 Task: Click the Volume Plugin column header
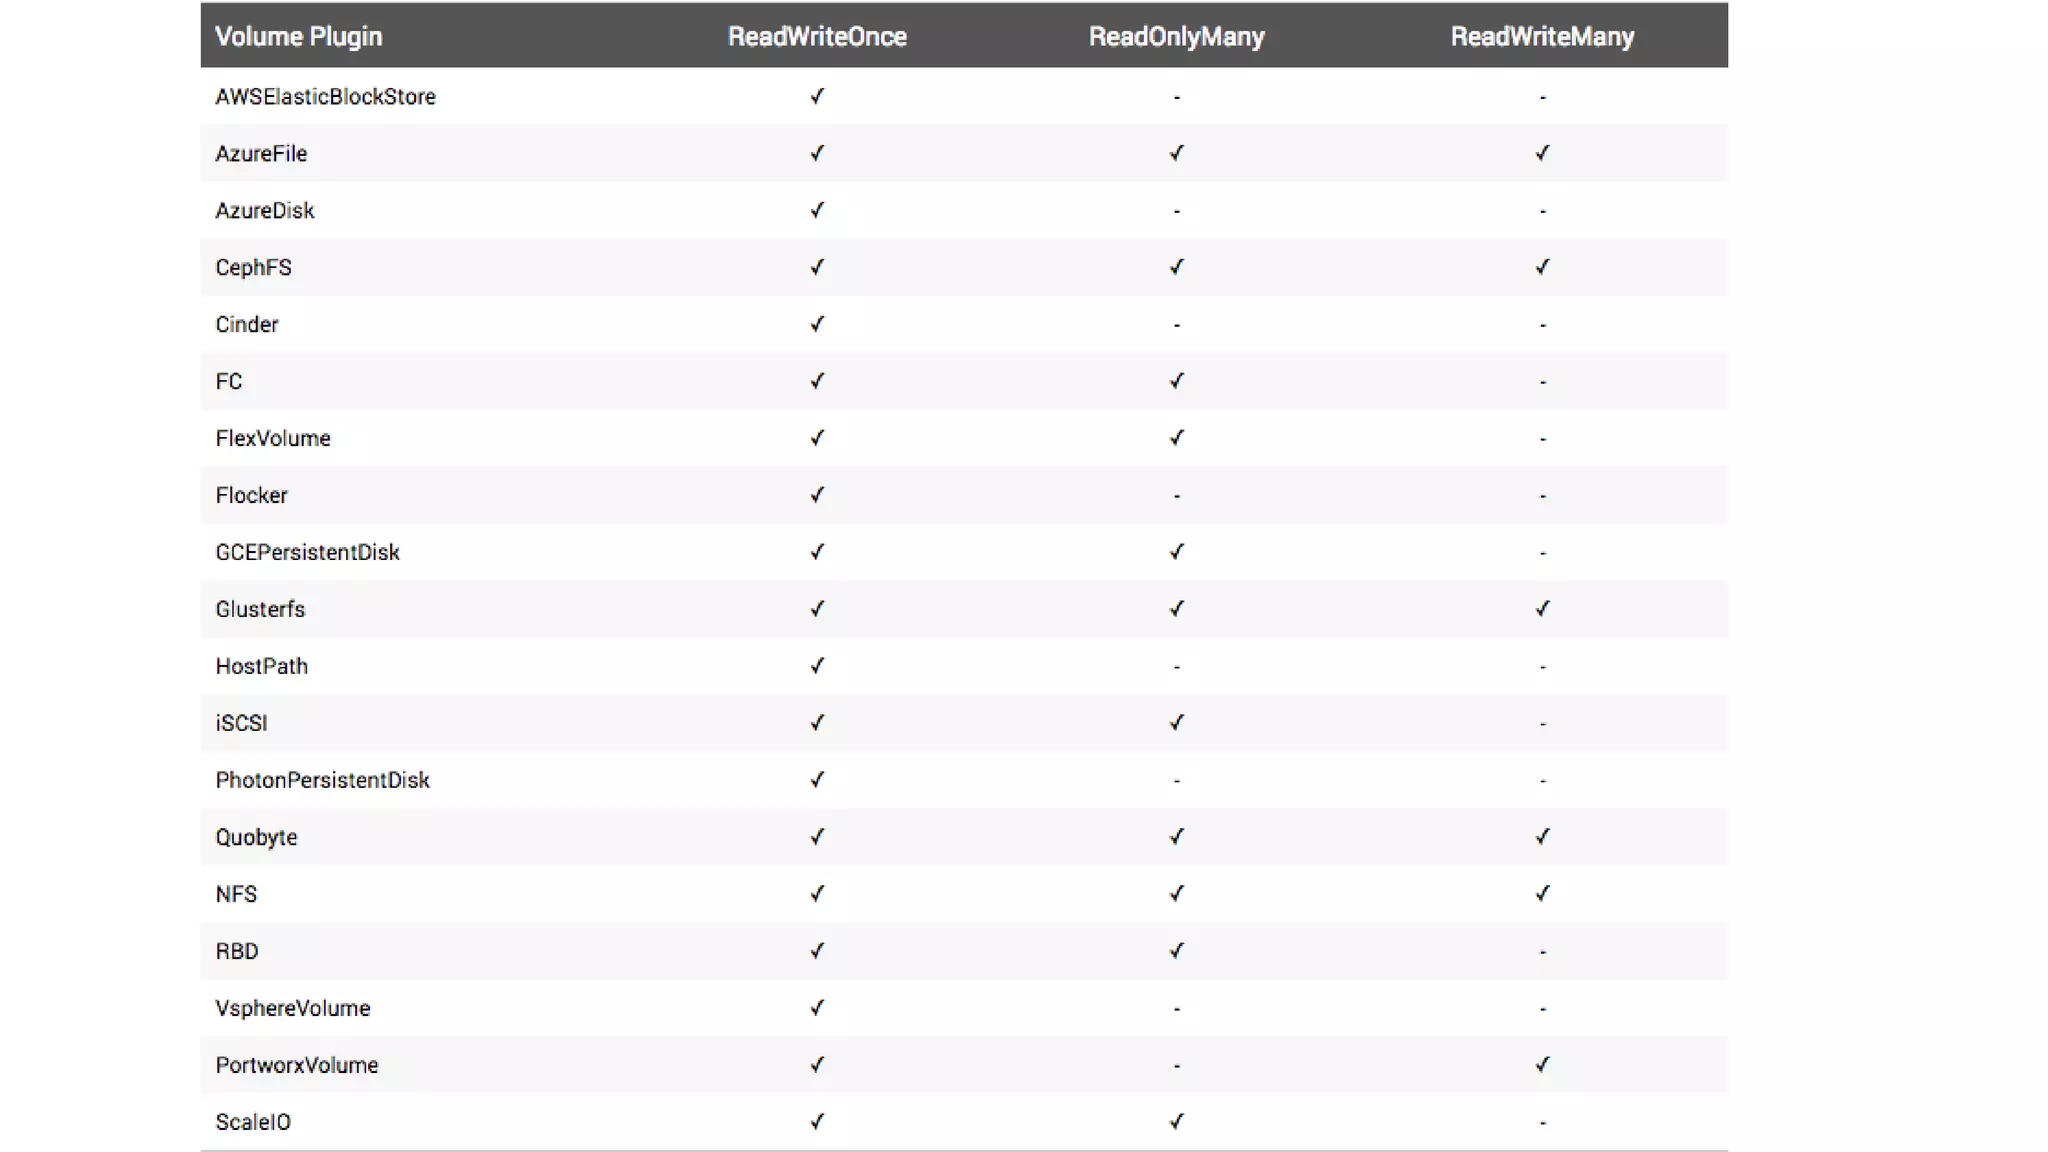[298, 37]
